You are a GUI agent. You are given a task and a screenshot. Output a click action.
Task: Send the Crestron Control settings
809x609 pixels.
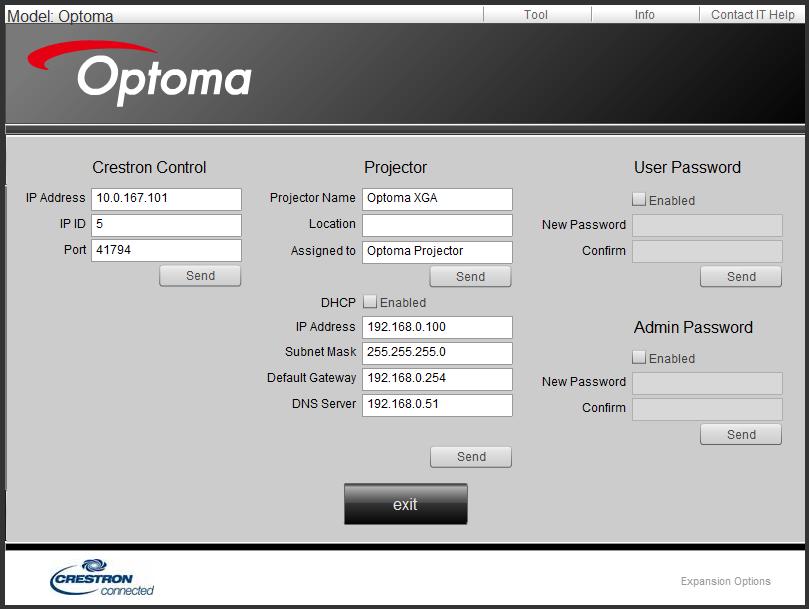[200, 276]
